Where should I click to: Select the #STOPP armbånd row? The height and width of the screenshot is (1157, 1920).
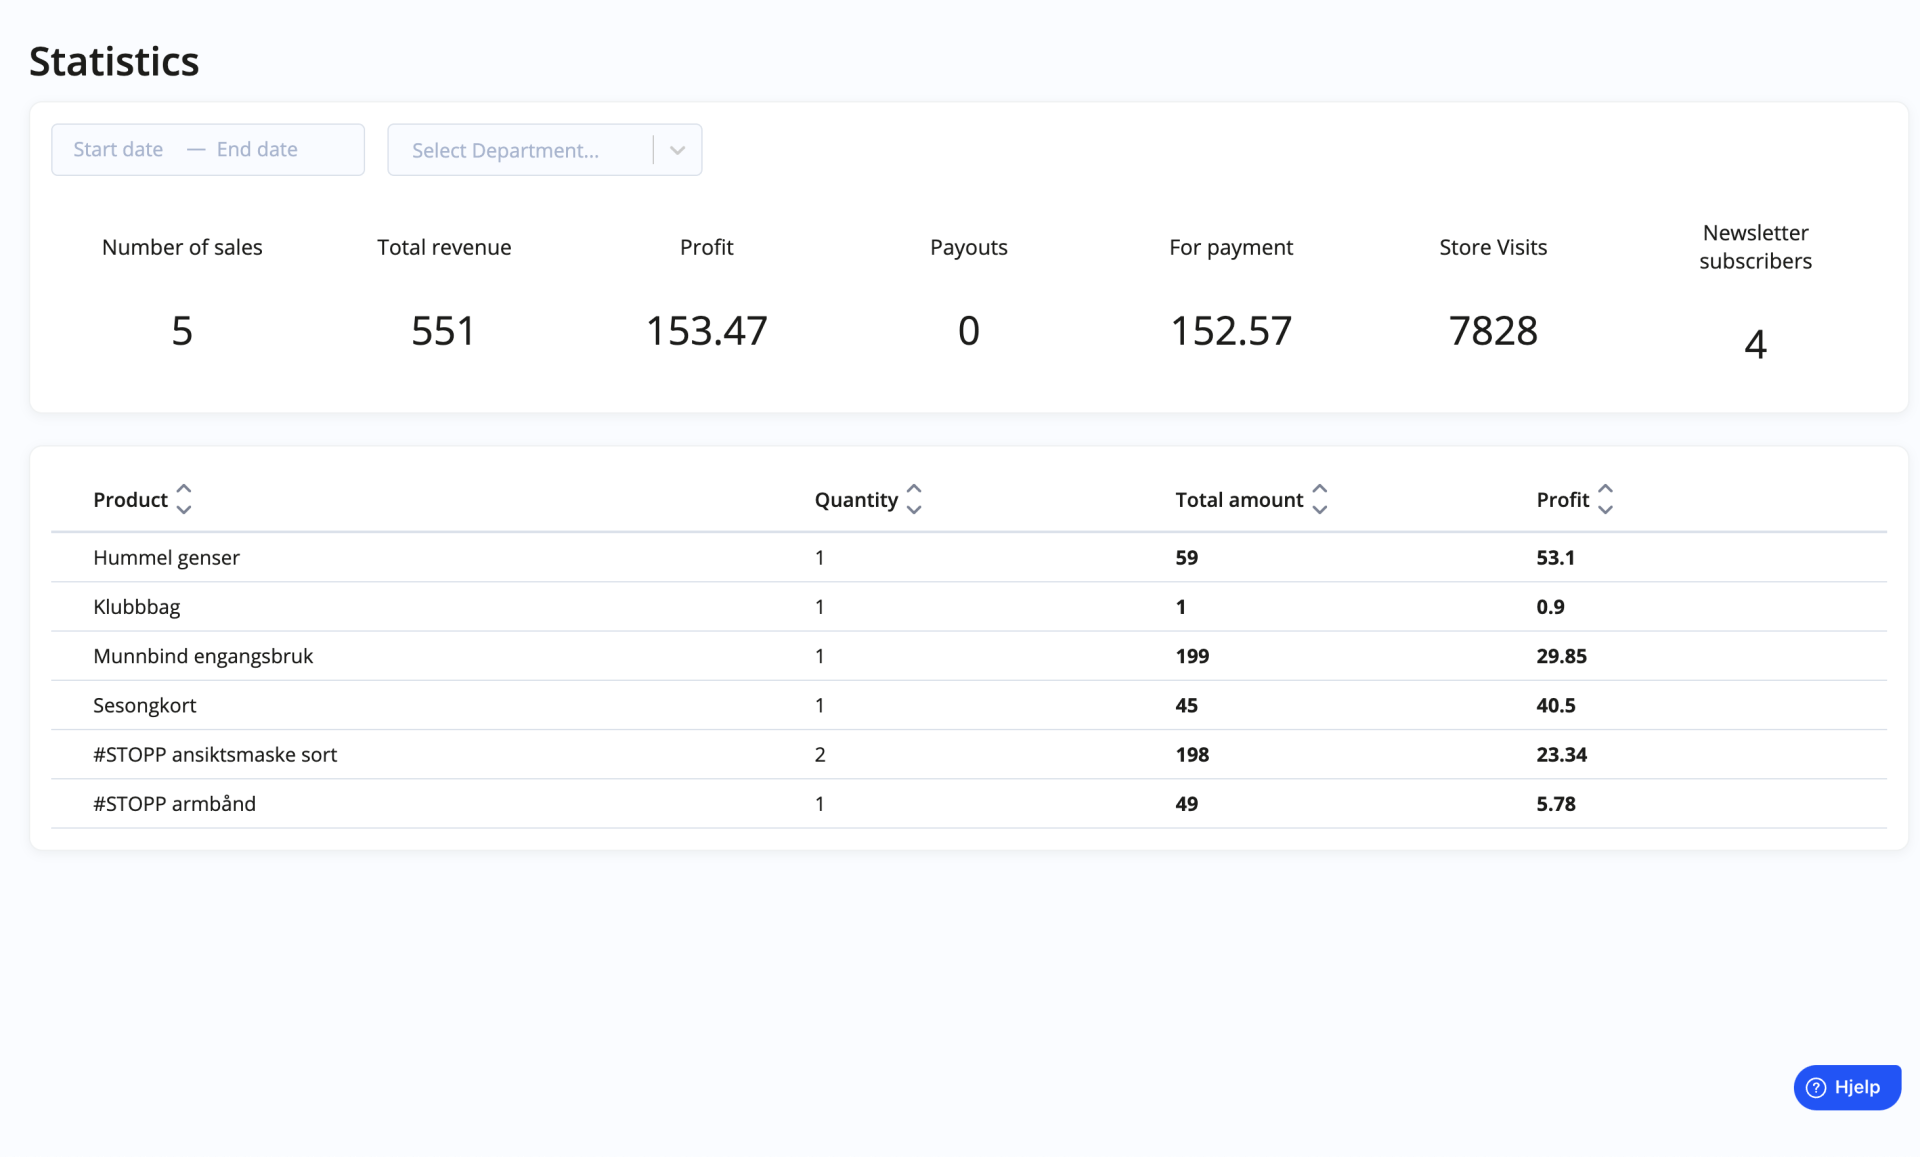968,804
